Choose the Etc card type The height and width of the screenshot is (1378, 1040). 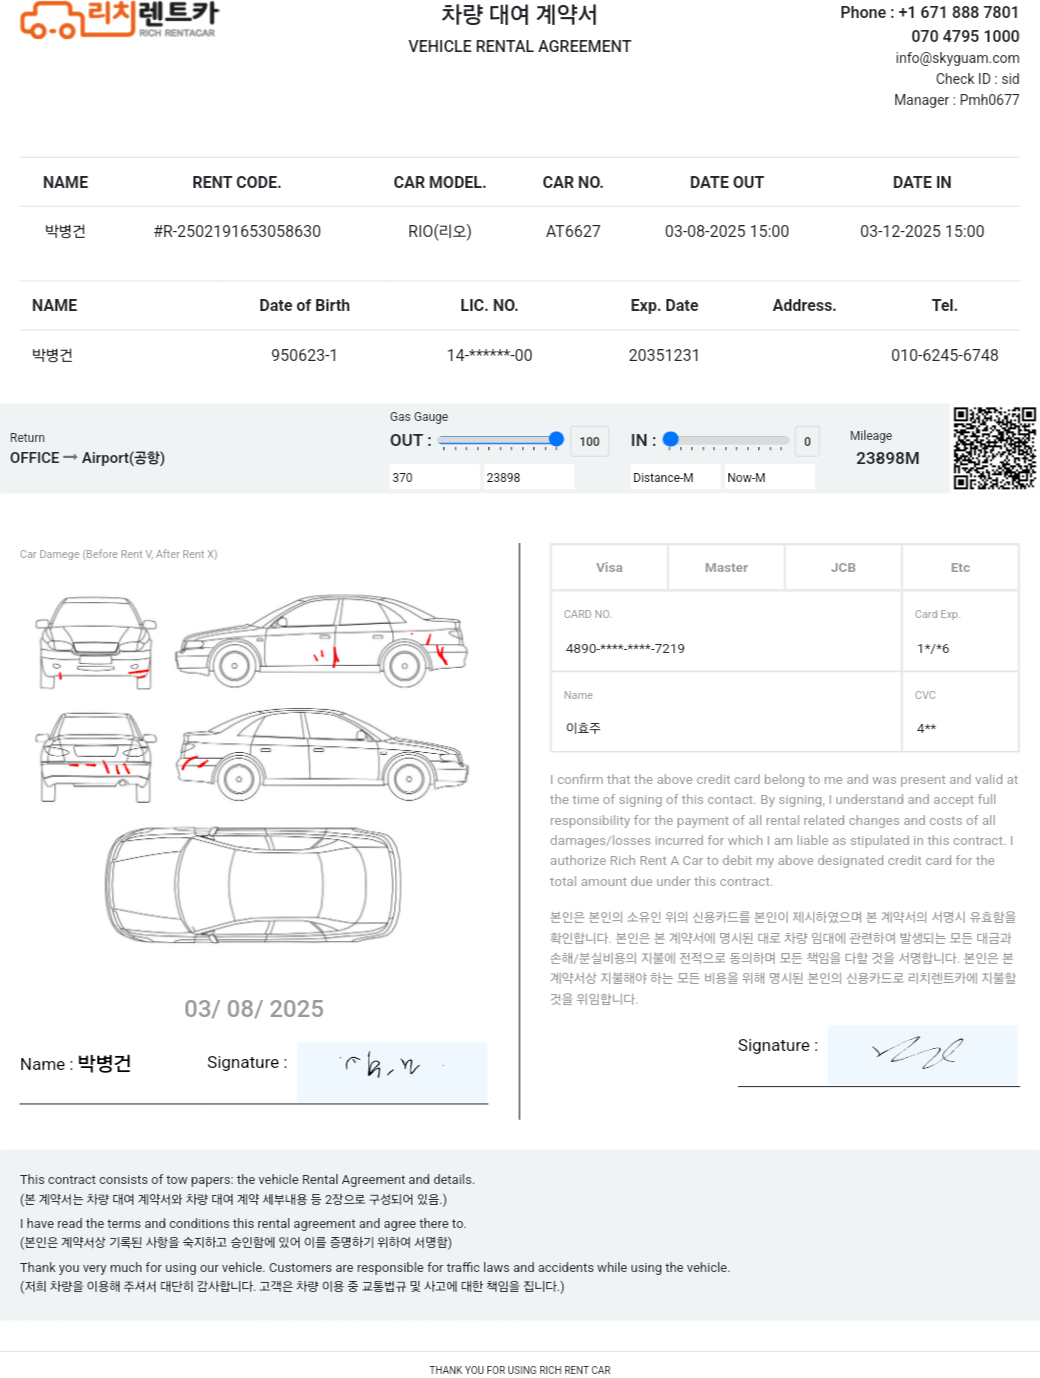(960, 568)
